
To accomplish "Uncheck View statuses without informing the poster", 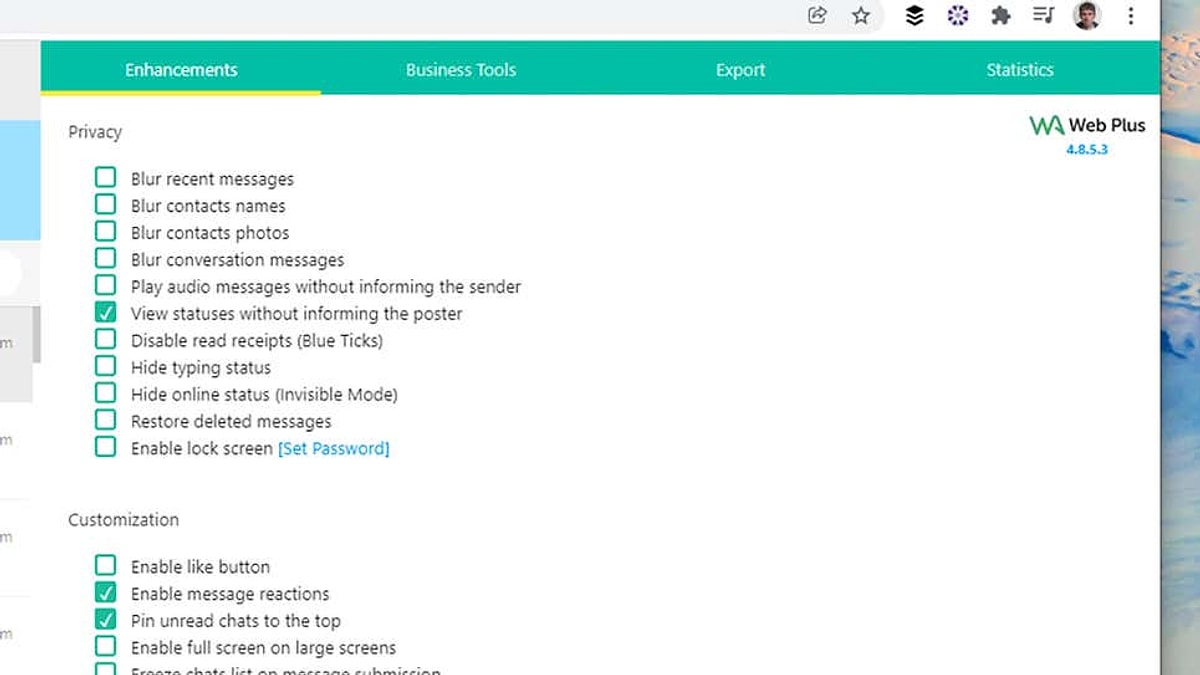I will pyautogui.click(x=105, y=313).
